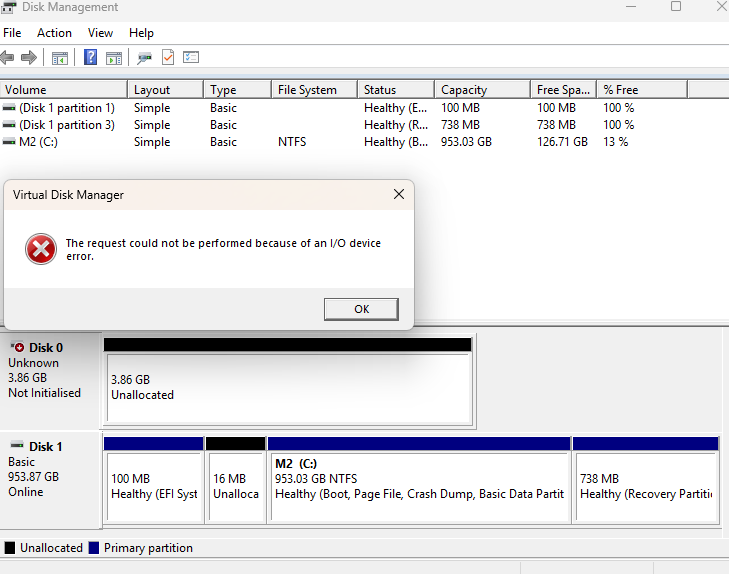The image size is (729, 574).
Task: Click drive icon of Disk 1 partition 1 row
Action: (9, 108)
